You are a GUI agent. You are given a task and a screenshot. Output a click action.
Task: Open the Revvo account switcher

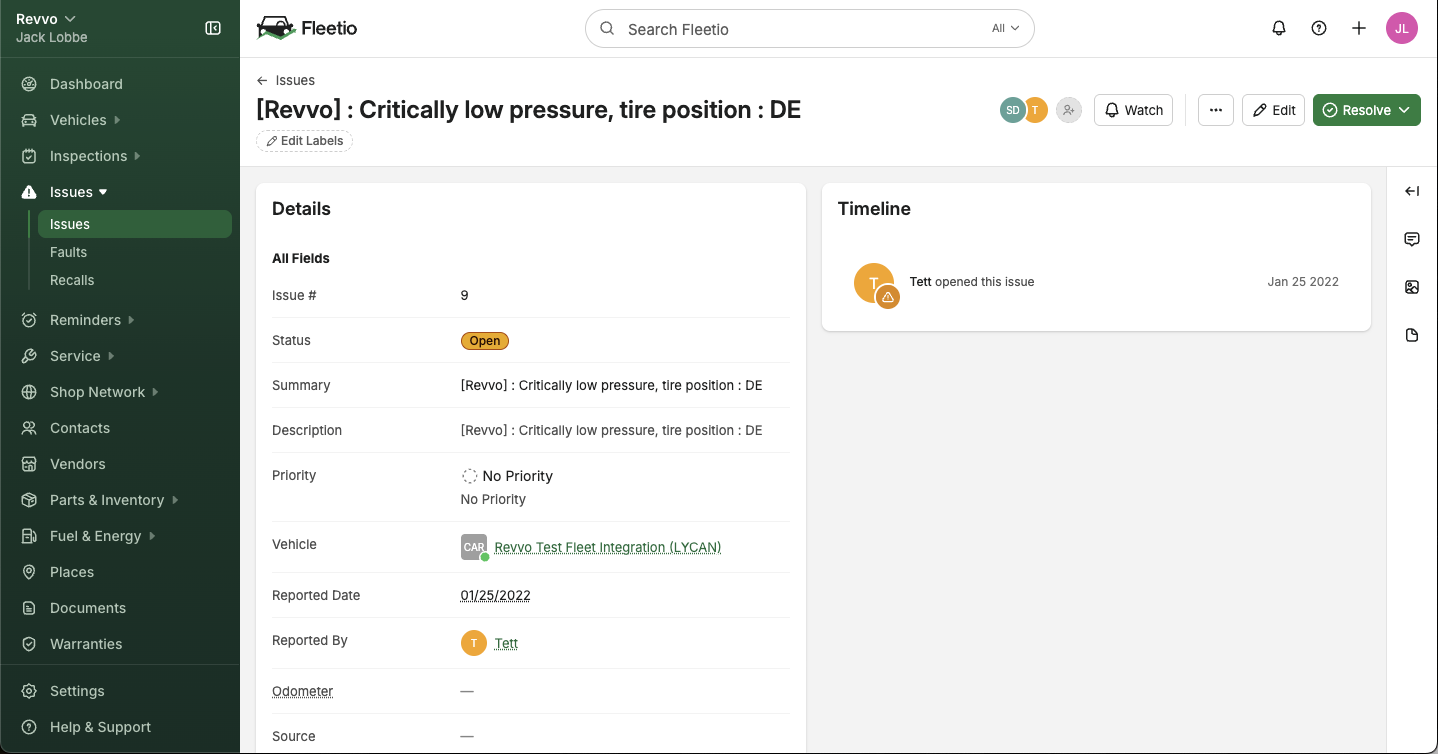[x=46, y=19]
